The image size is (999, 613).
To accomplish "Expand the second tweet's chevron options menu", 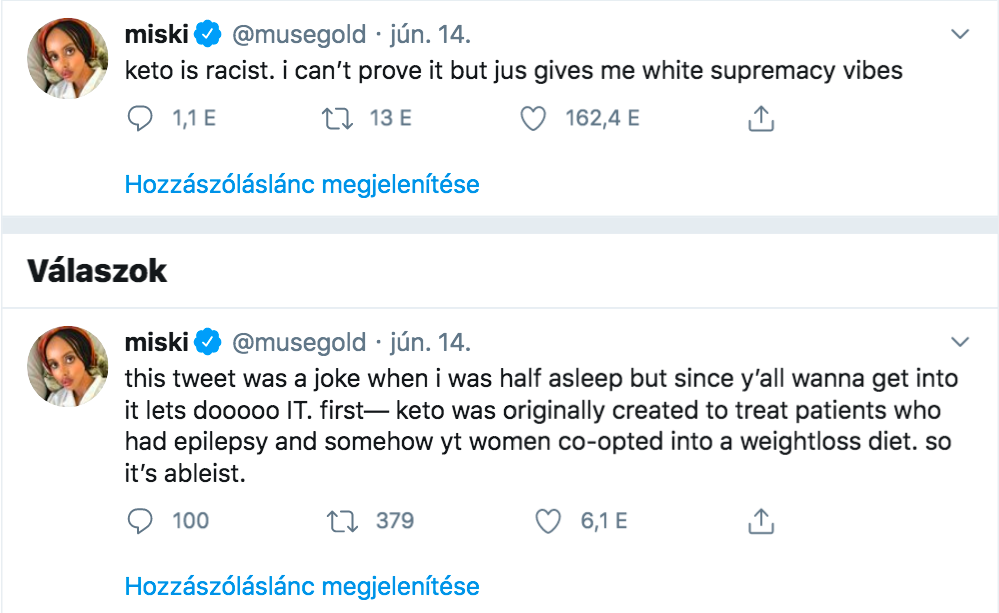I will (960, 343).
